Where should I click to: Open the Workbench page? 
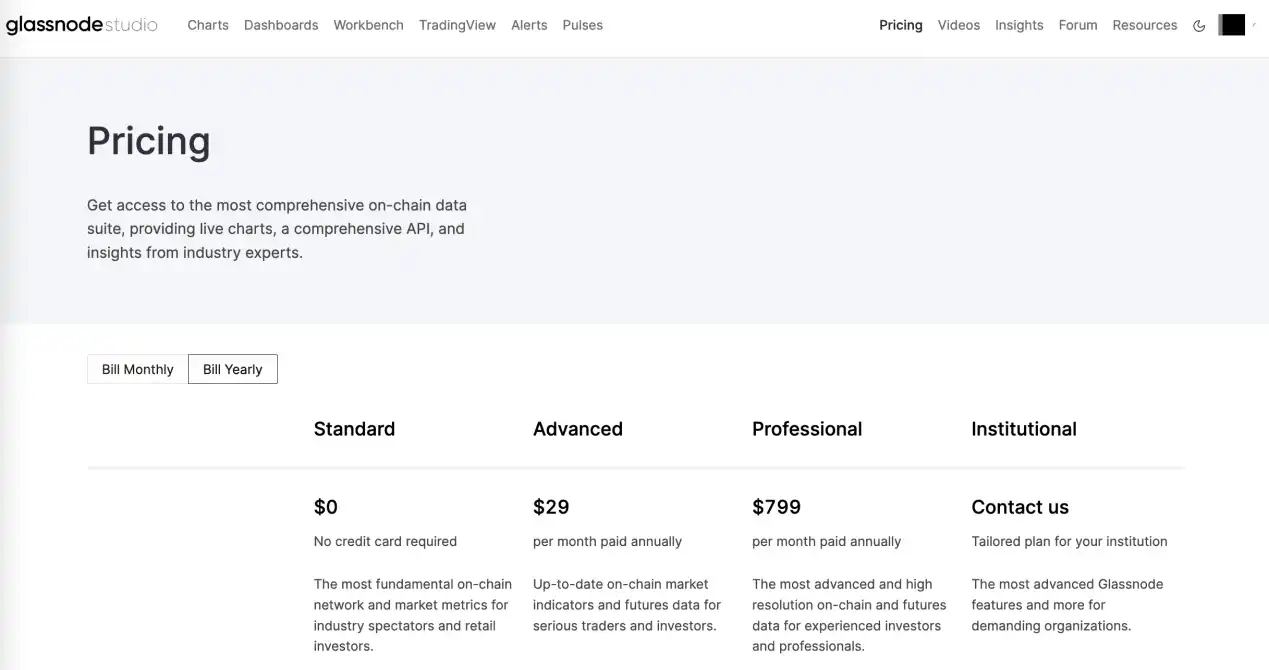(x=368, y=25)
